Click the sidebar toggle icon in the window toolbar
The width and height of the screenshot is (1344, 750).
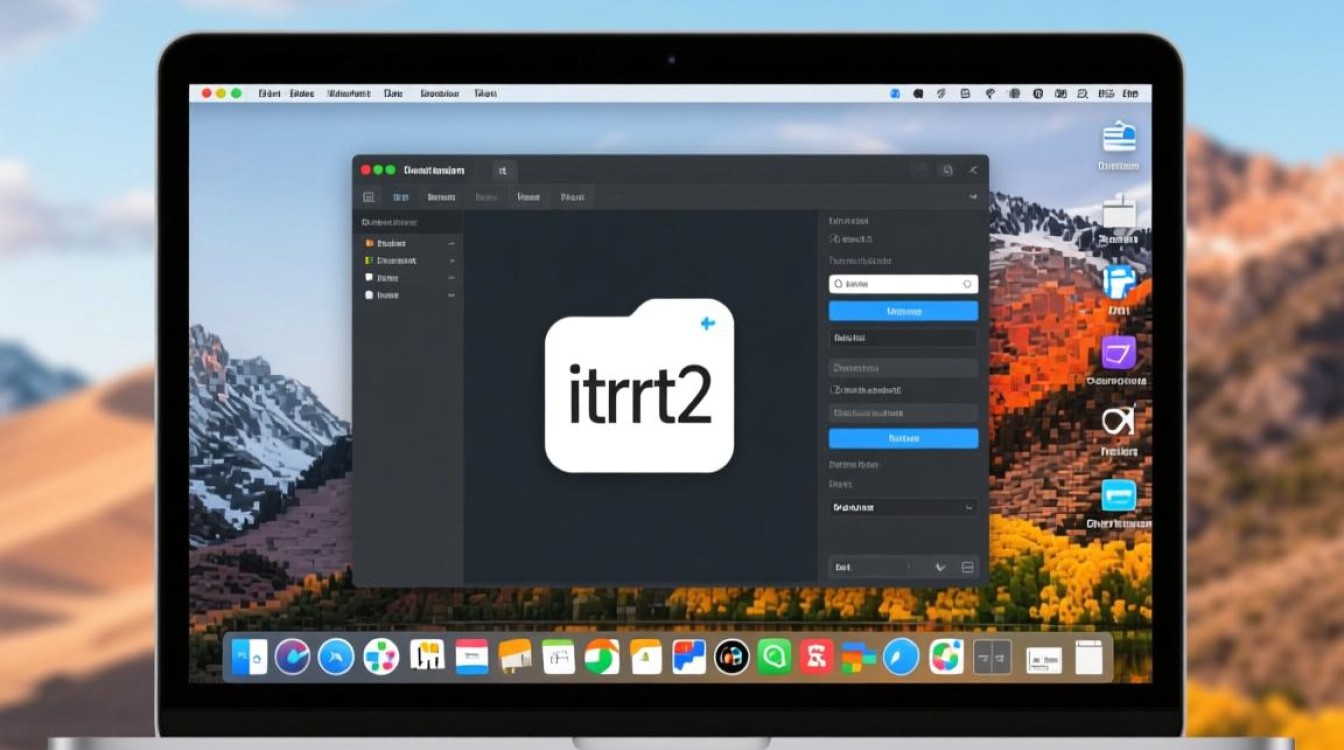(x=368, y=198)
